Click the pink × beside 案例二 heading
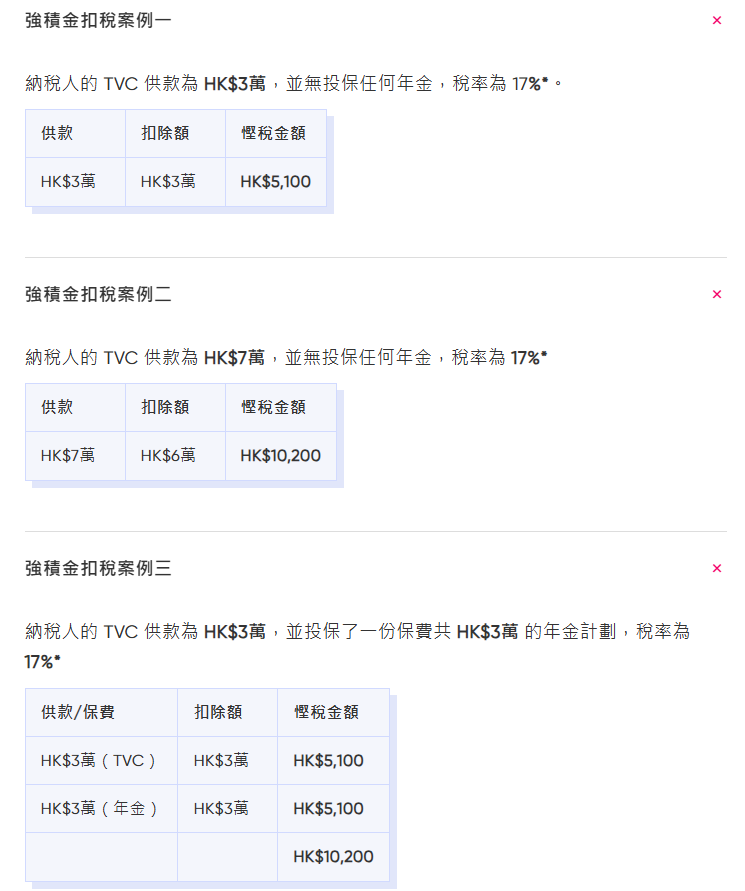Viewport: 745px width, 891px height. click(717, 294)
